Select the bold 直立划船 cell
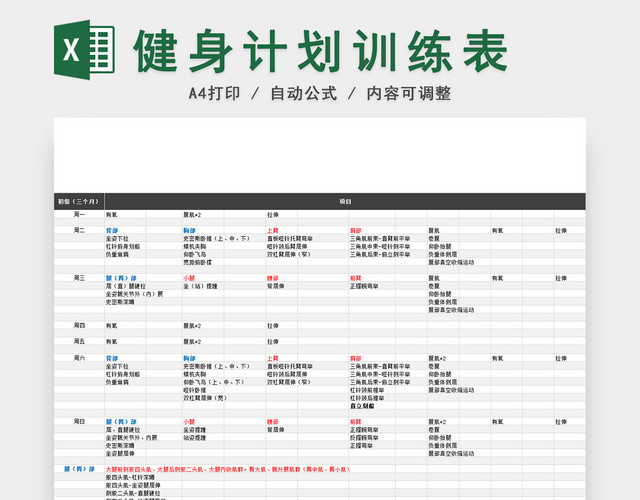The height and width of the screenshot is (500, 640). 362,406
